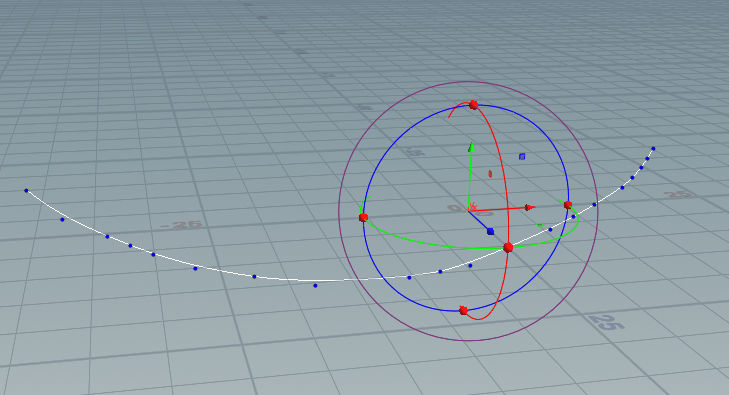
Task: Click the green Y-axis translate arrow tip
Action: (x=471, y=147)
